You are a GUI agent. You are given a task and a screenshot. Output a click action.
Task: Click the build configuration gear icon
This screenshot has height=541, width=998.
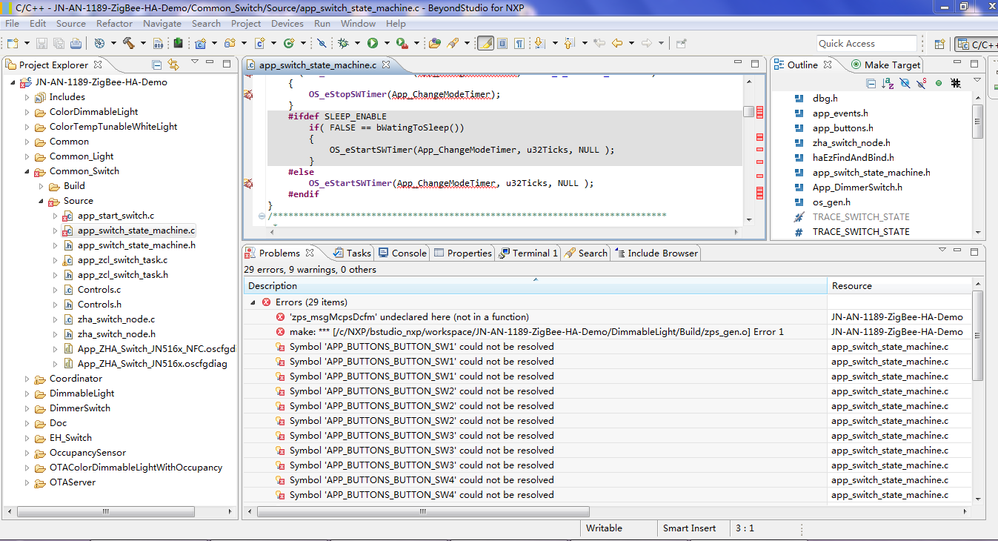99,43
